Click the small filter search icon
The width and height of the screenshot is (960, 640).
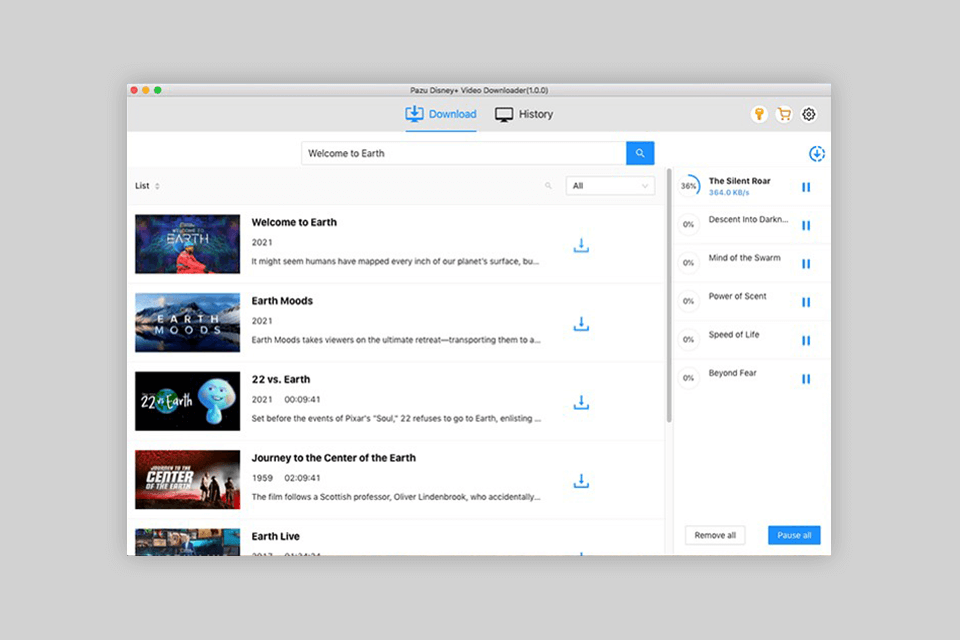pyautogui.click(x=548, y=186)
